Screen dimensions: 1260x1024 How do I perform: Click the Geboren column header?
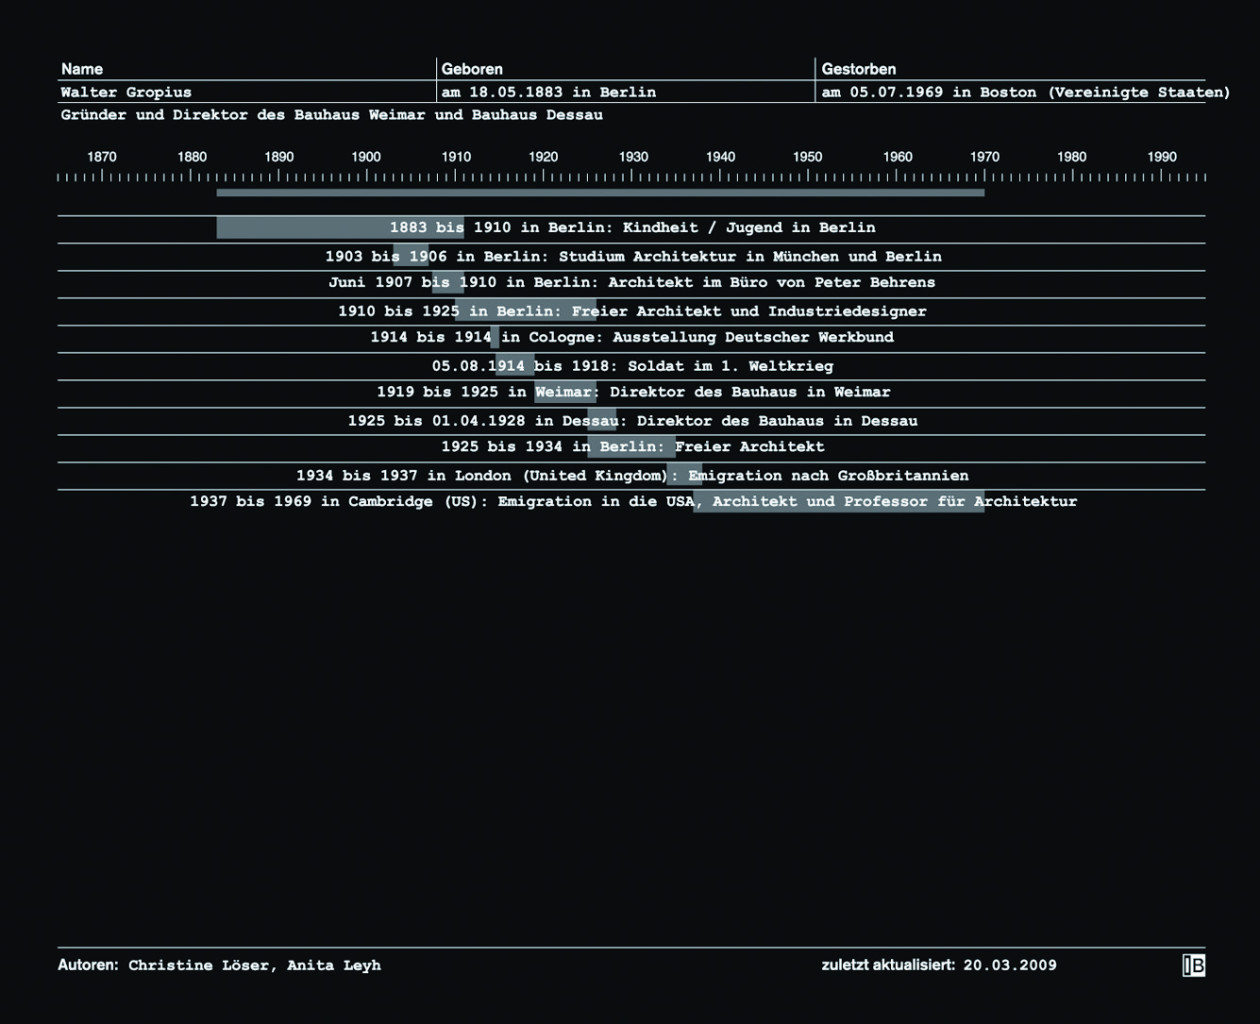pyautogui.click(x=472, y=69)
